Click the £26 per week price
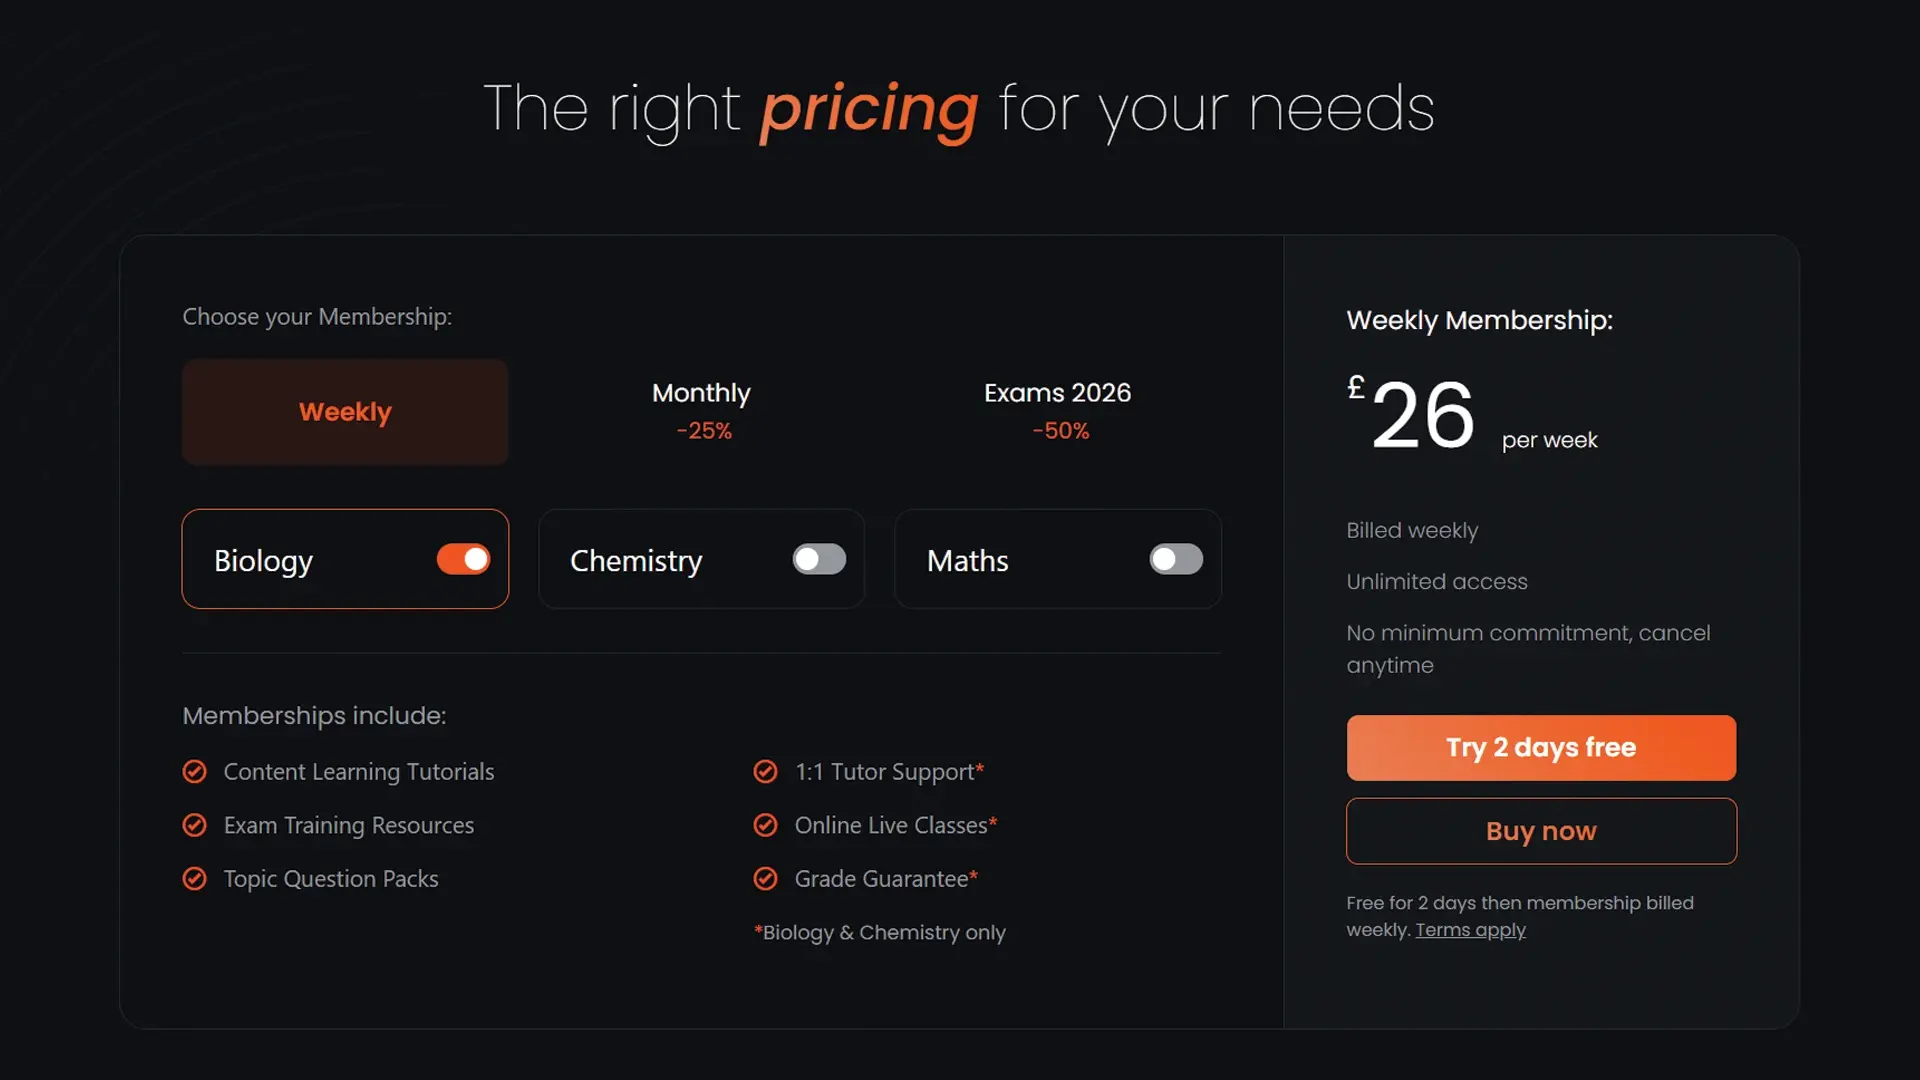The width and height of the screenshot is (1920, 1080). (x=1423, y=415)
